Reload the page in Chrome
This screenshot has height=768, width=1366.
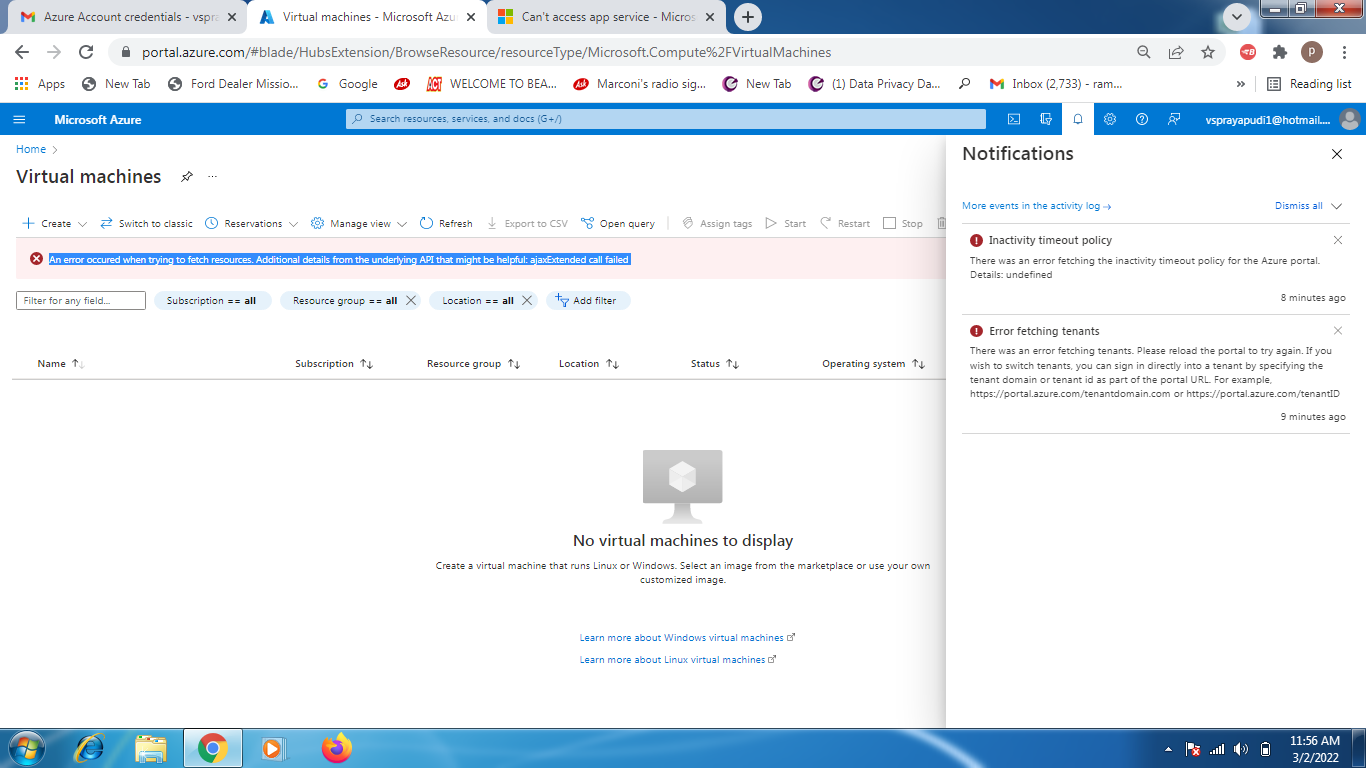tap(86, 52)
